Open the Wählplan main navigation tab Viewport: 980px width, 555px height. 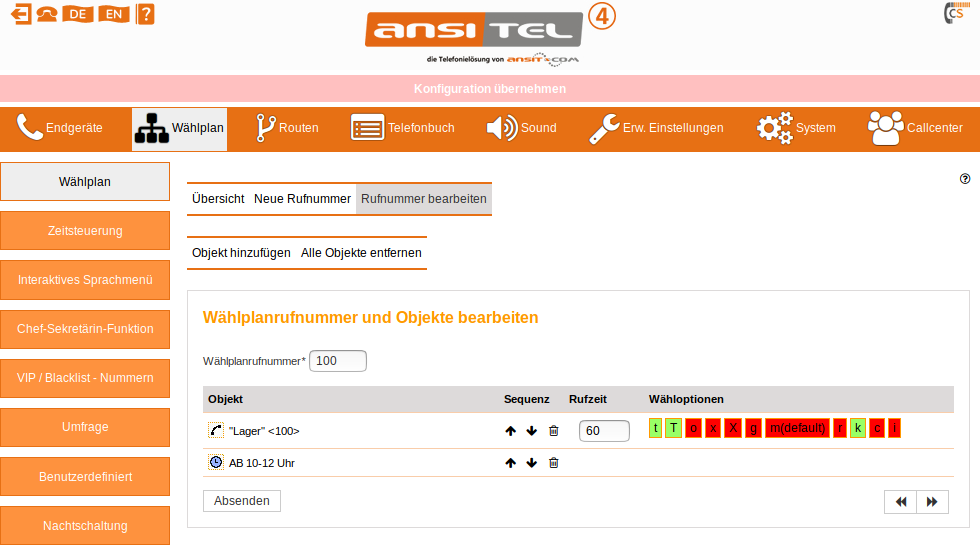[180, 129]
